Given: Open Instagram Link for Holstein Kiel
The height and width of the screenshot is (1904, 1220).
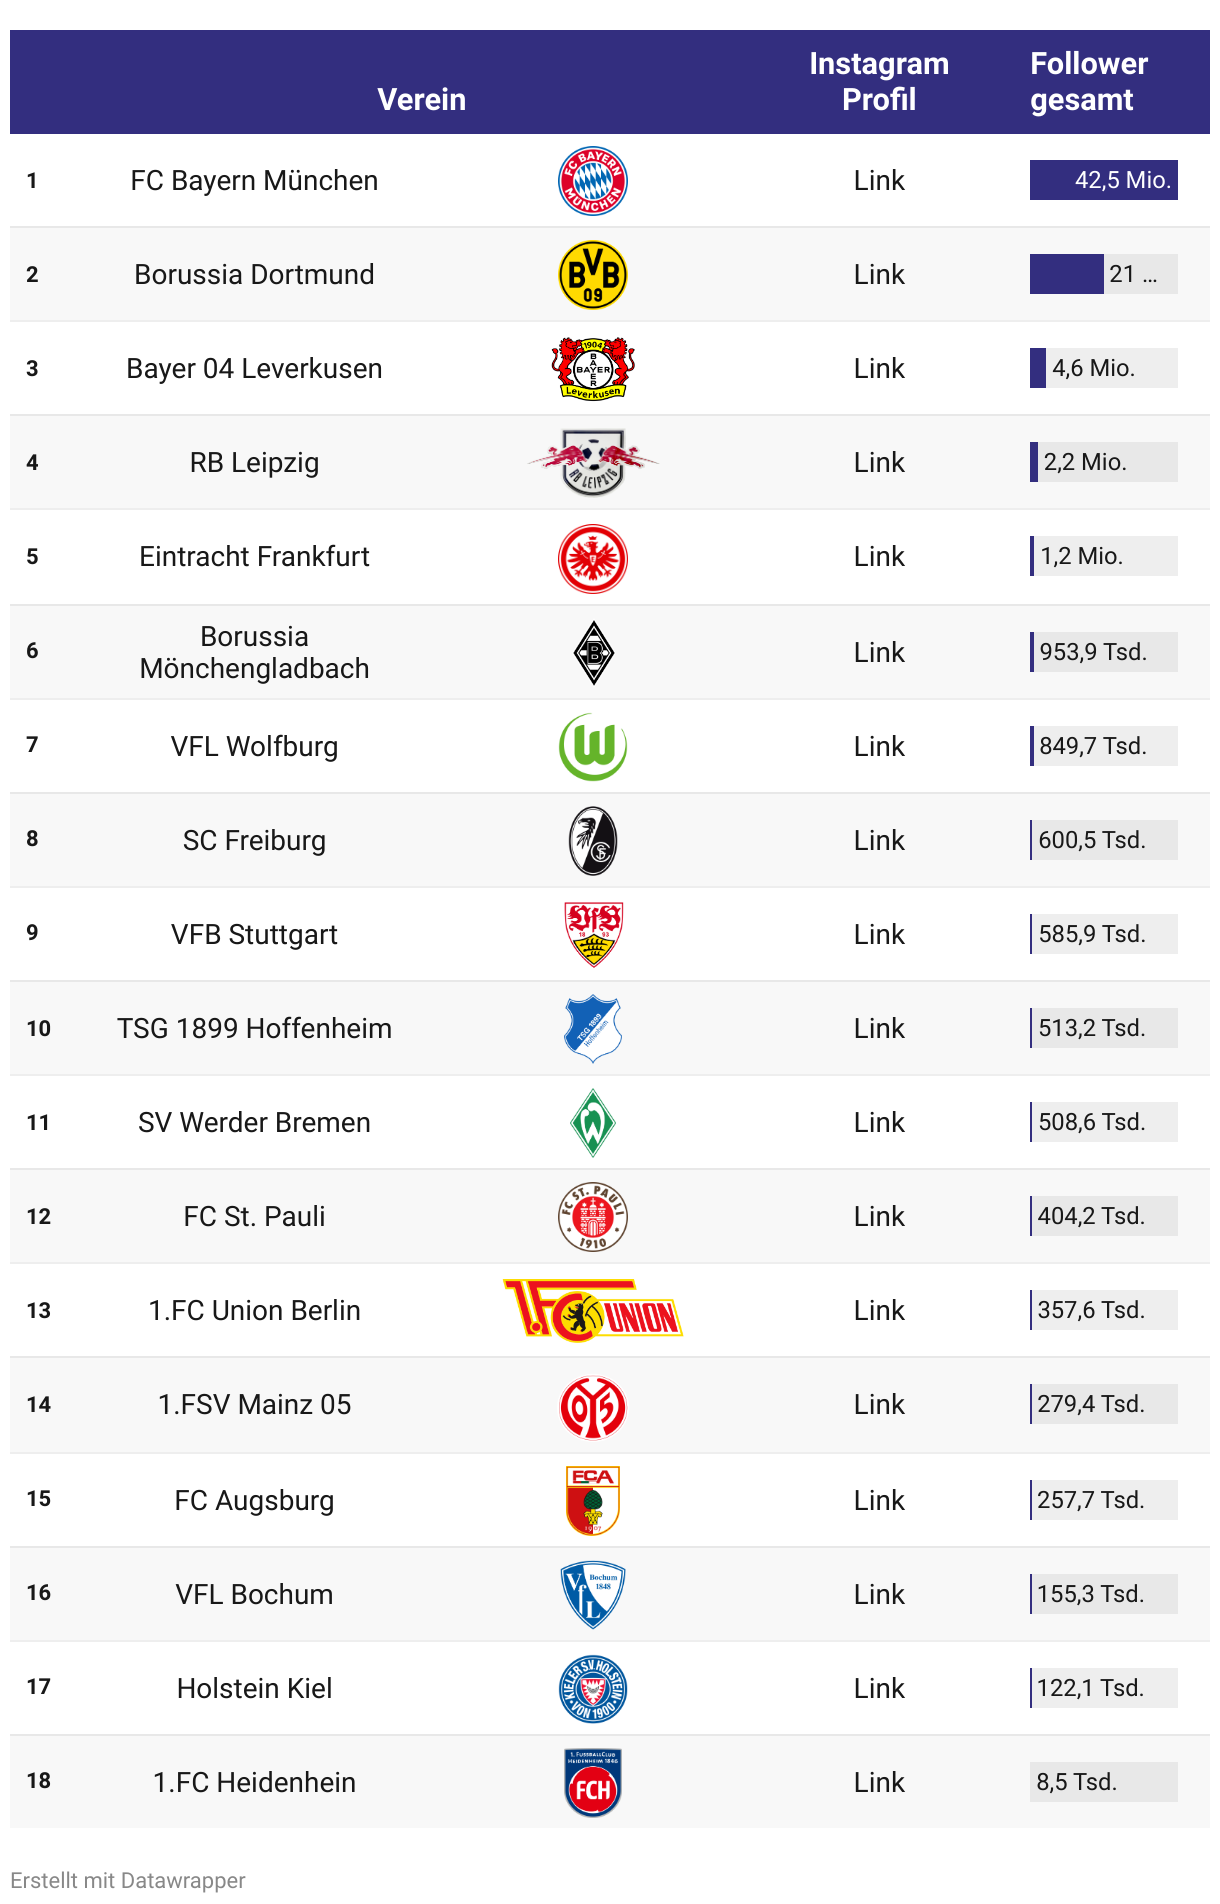Looking at the screenshot, I should coord(879,1689).
